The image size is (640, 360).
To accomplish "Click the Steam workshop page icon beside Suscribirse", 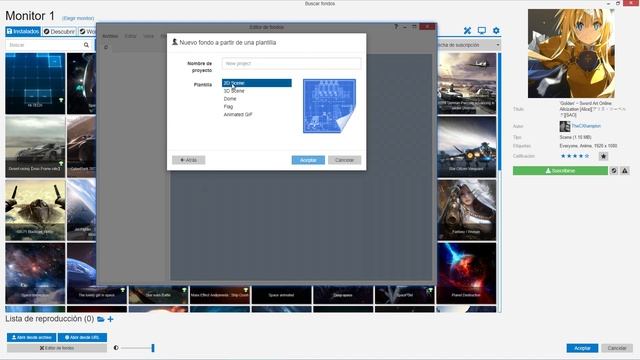I will [x=614, y=171].
